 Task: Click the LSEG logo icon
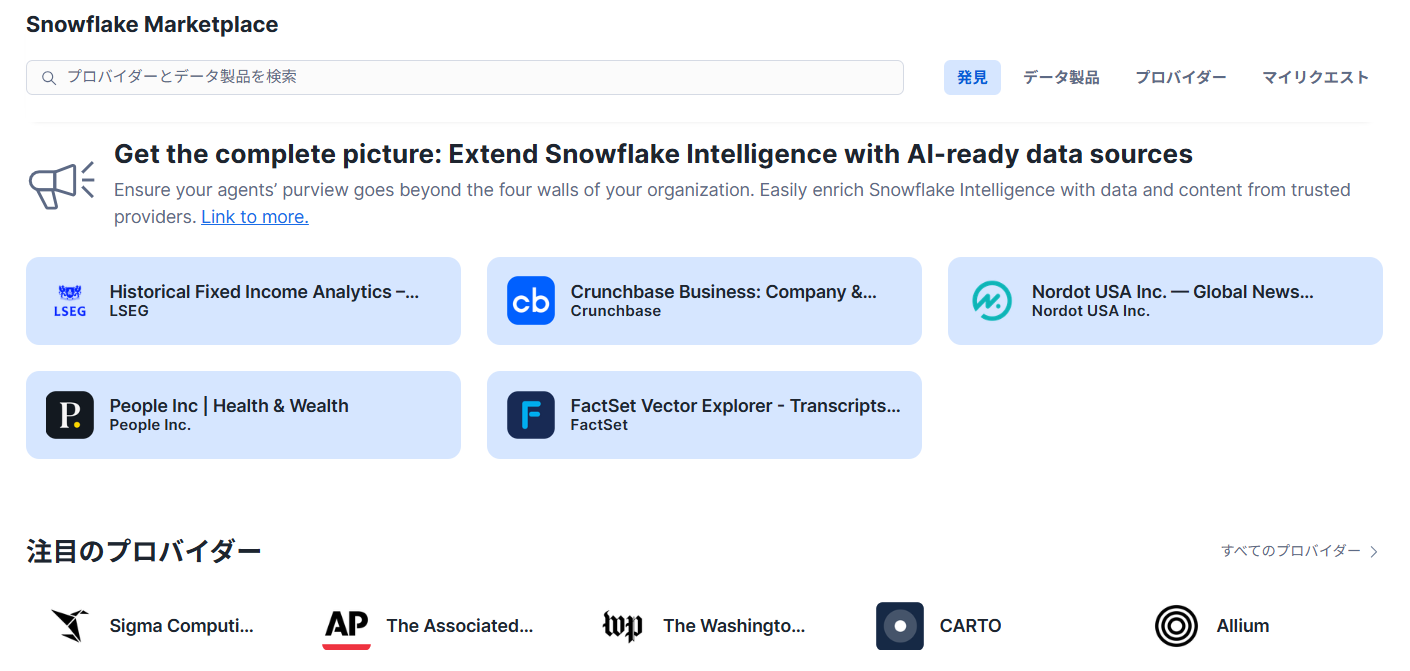coord(70,301)
